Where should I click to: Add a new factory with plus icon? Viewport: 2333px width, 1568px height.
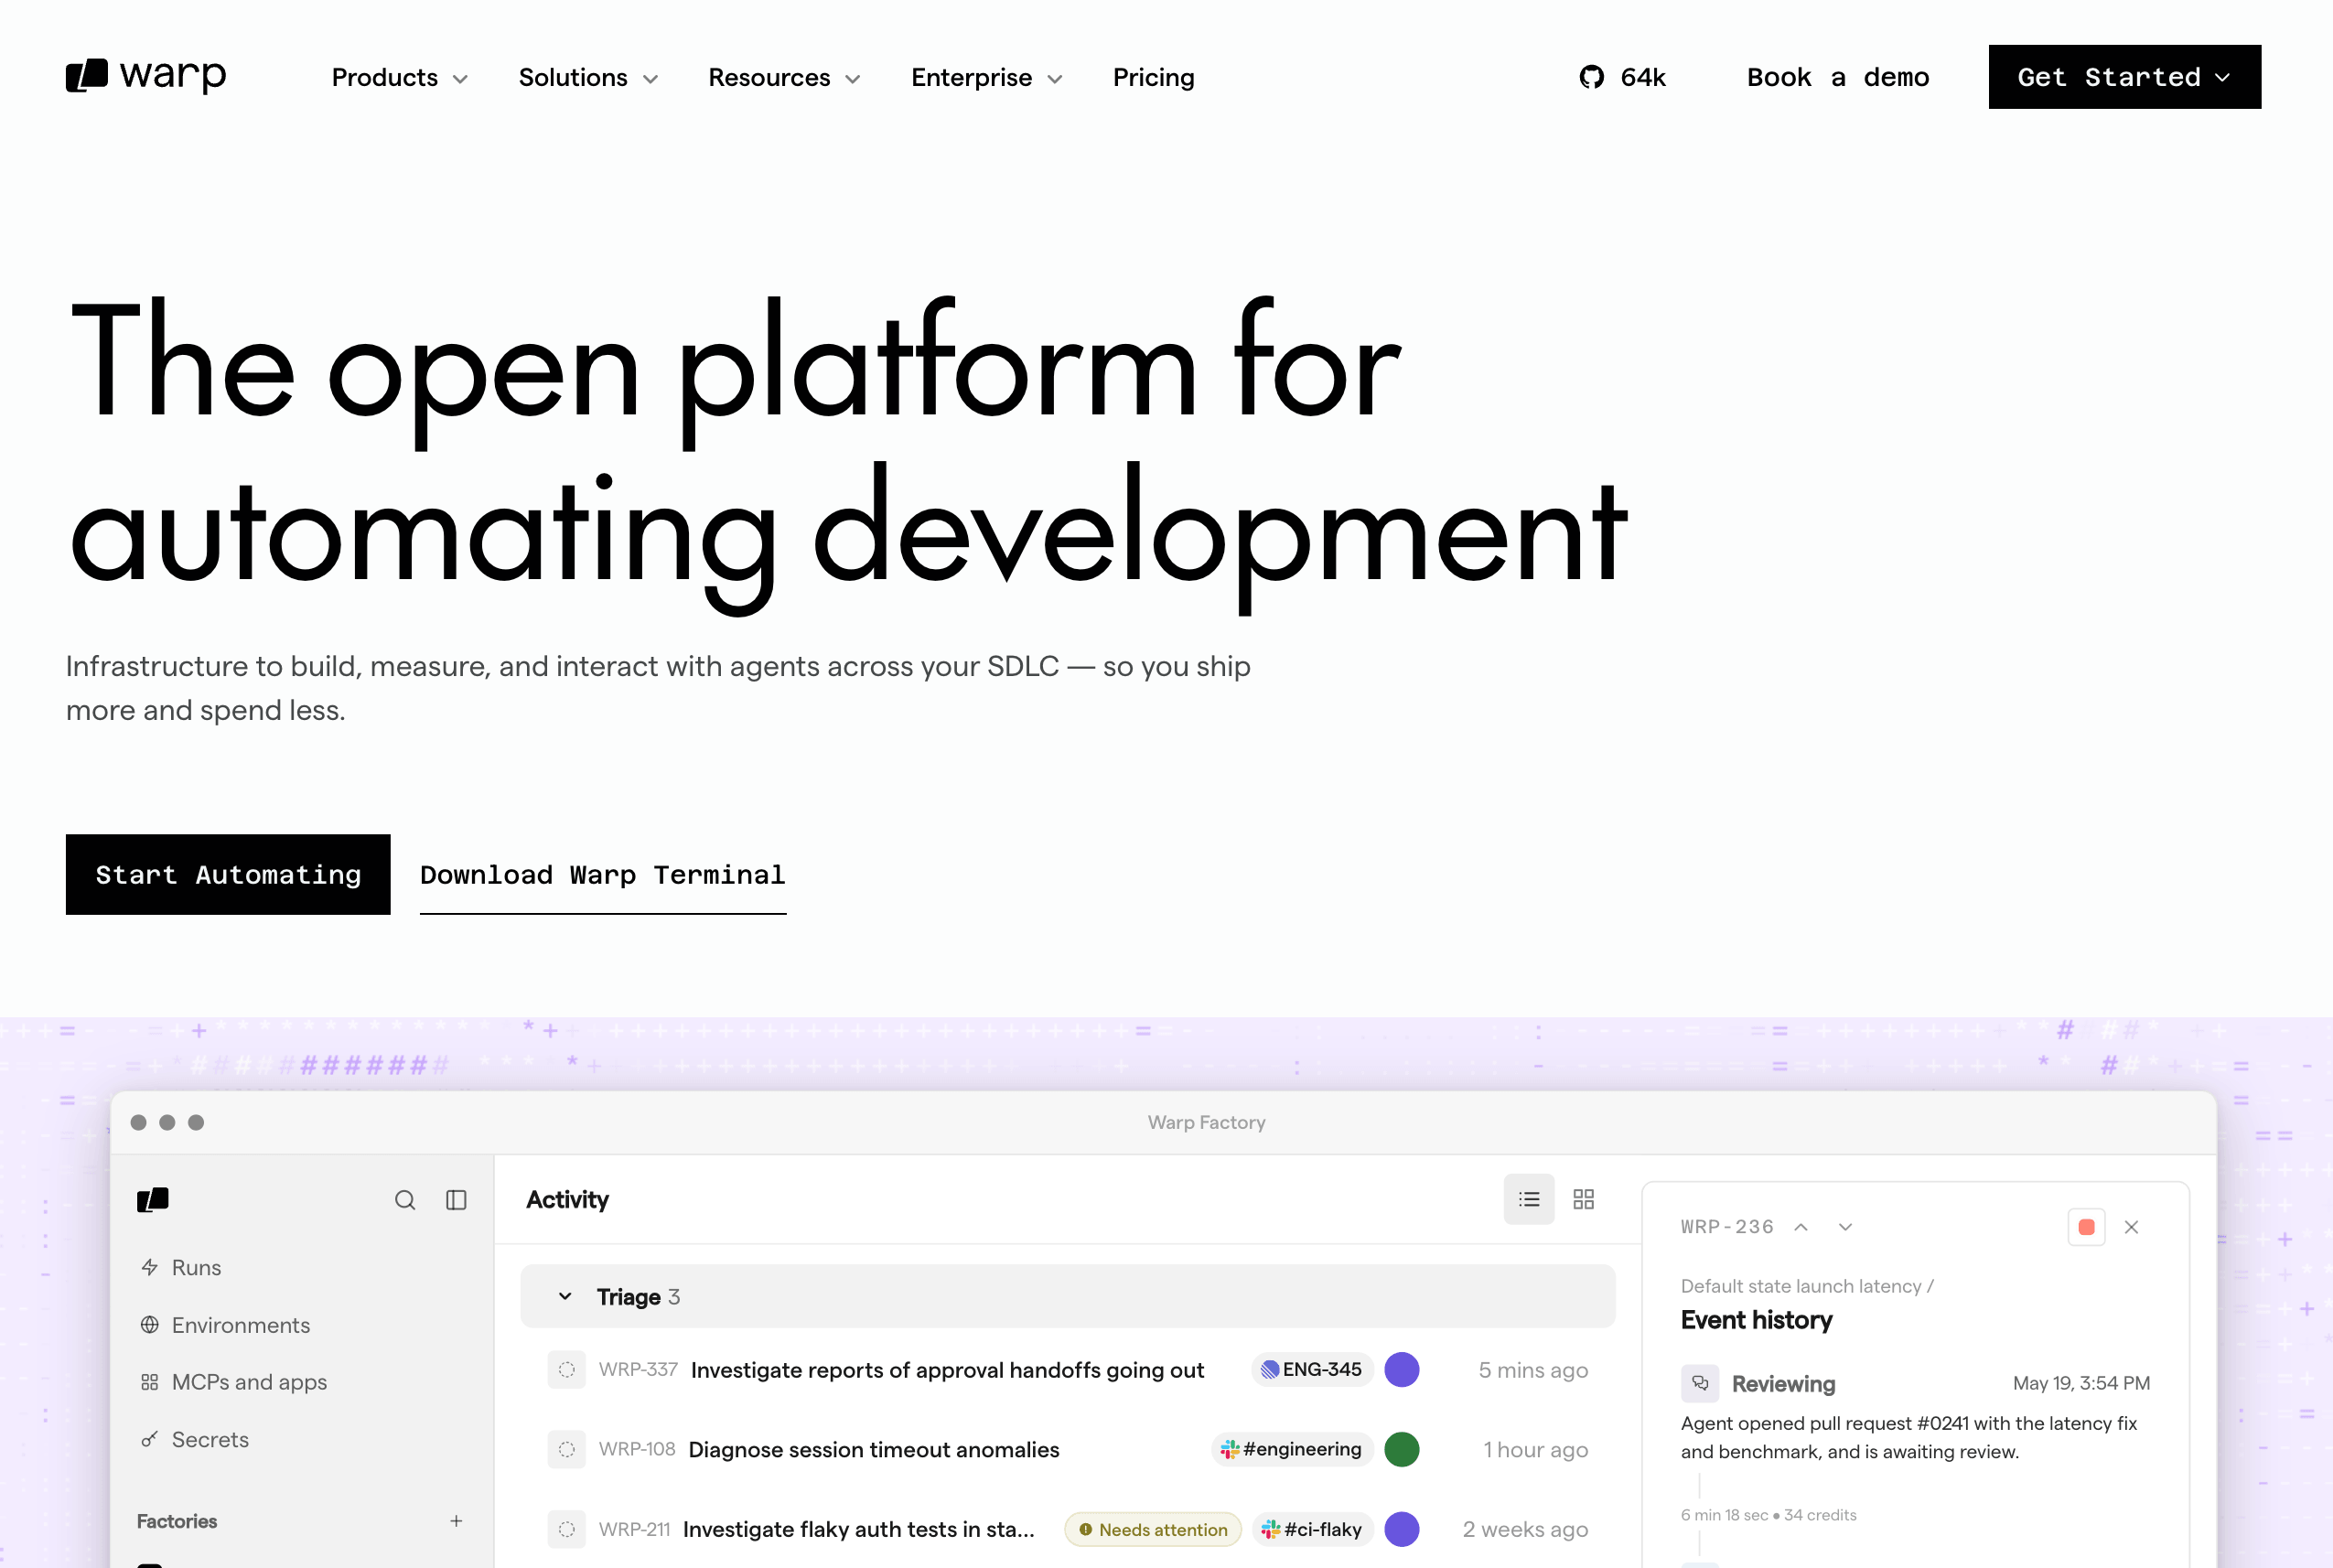456,1521
